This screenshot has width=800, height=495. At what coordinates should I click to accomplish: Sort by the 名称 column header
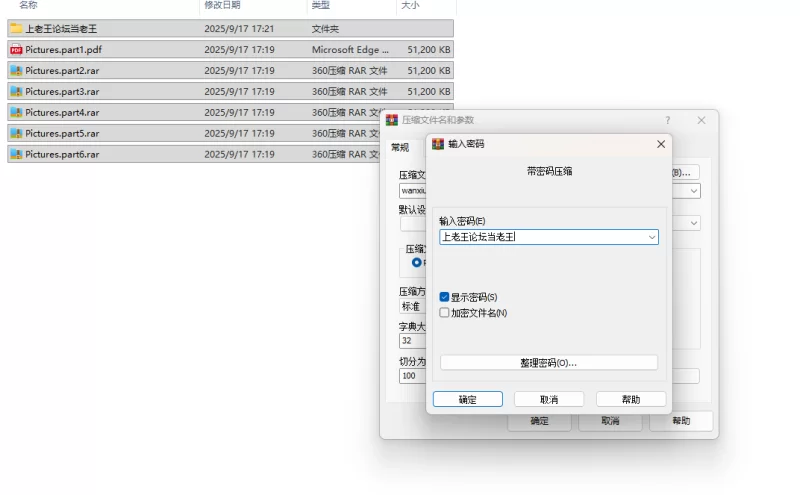point(28,5)
